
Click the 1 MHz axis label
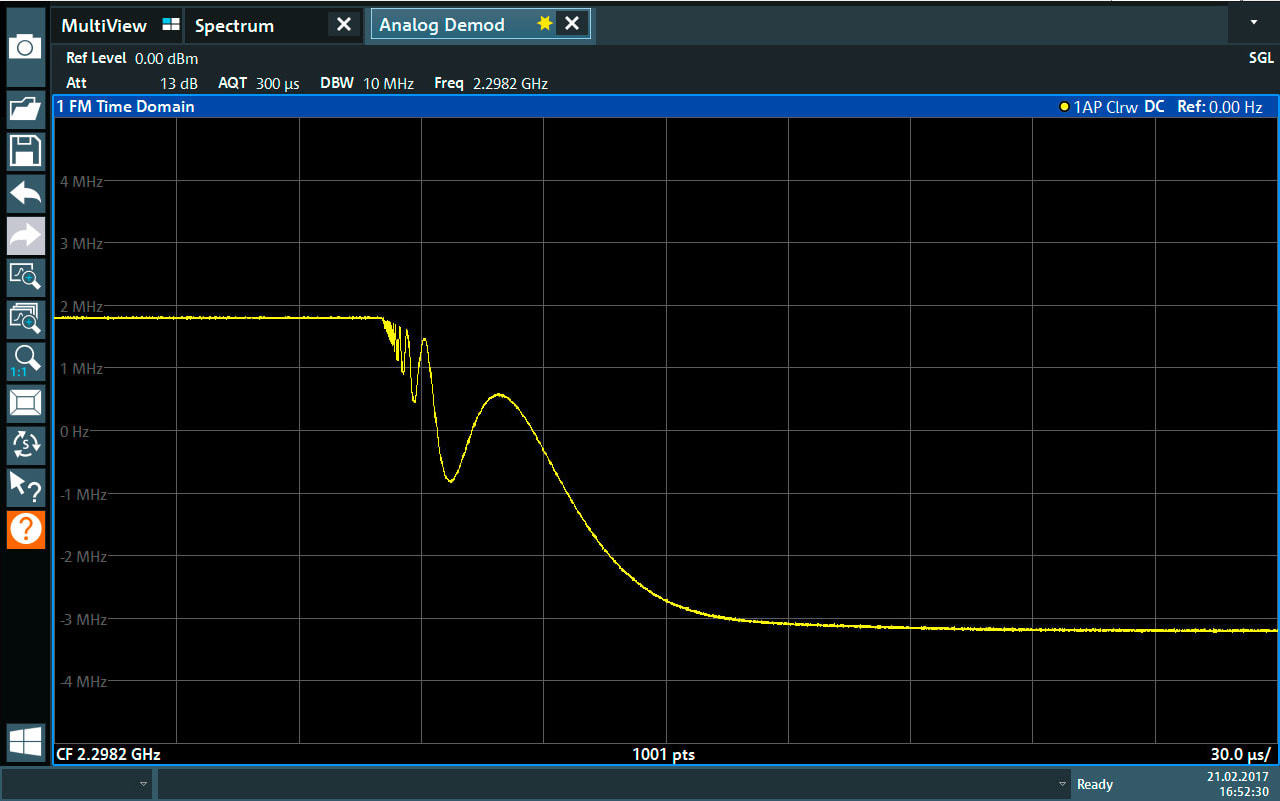click(81, 368)
